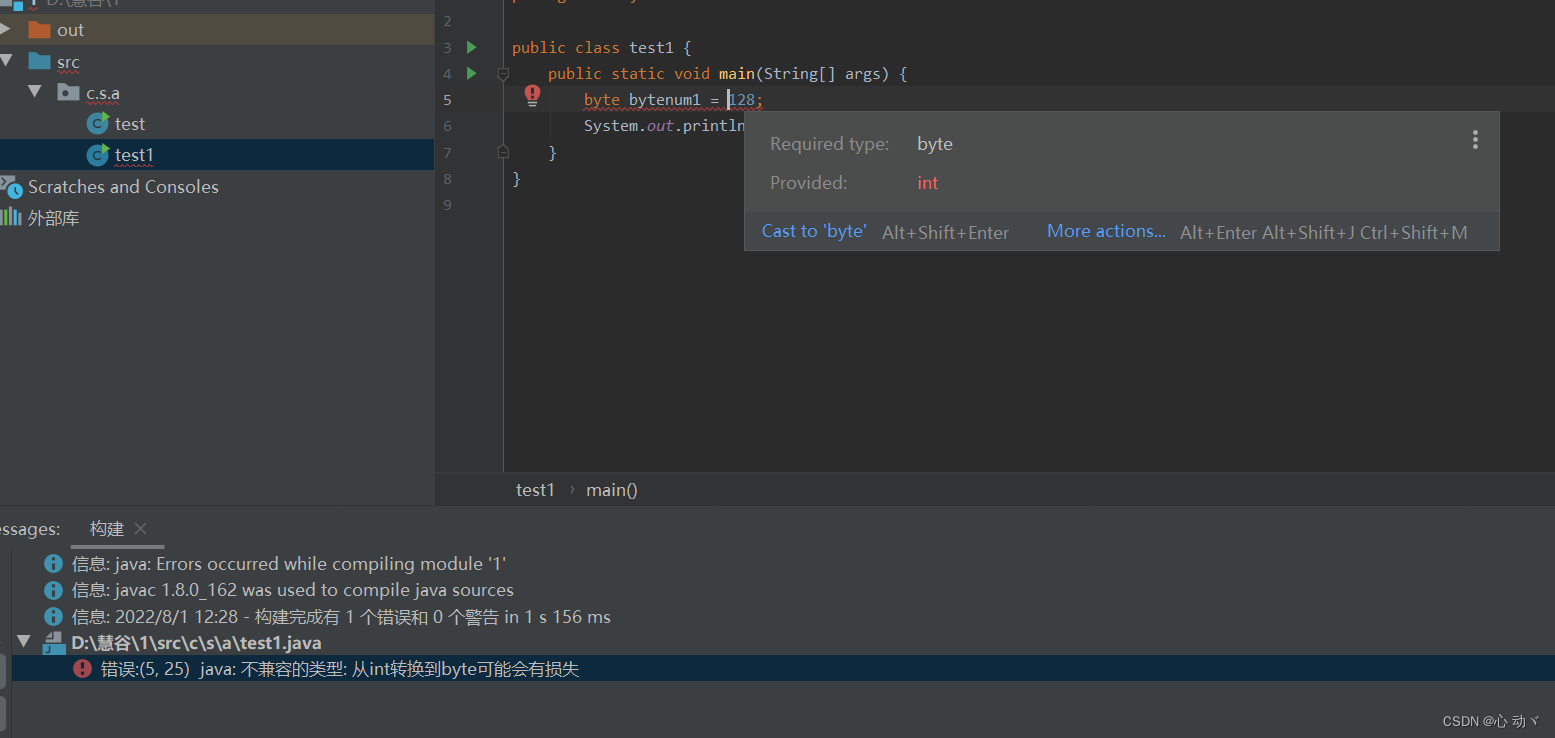The image size is (1555, 738).
Task: Click the run gutter arrow on line 3
Action: tap(472, 47)
